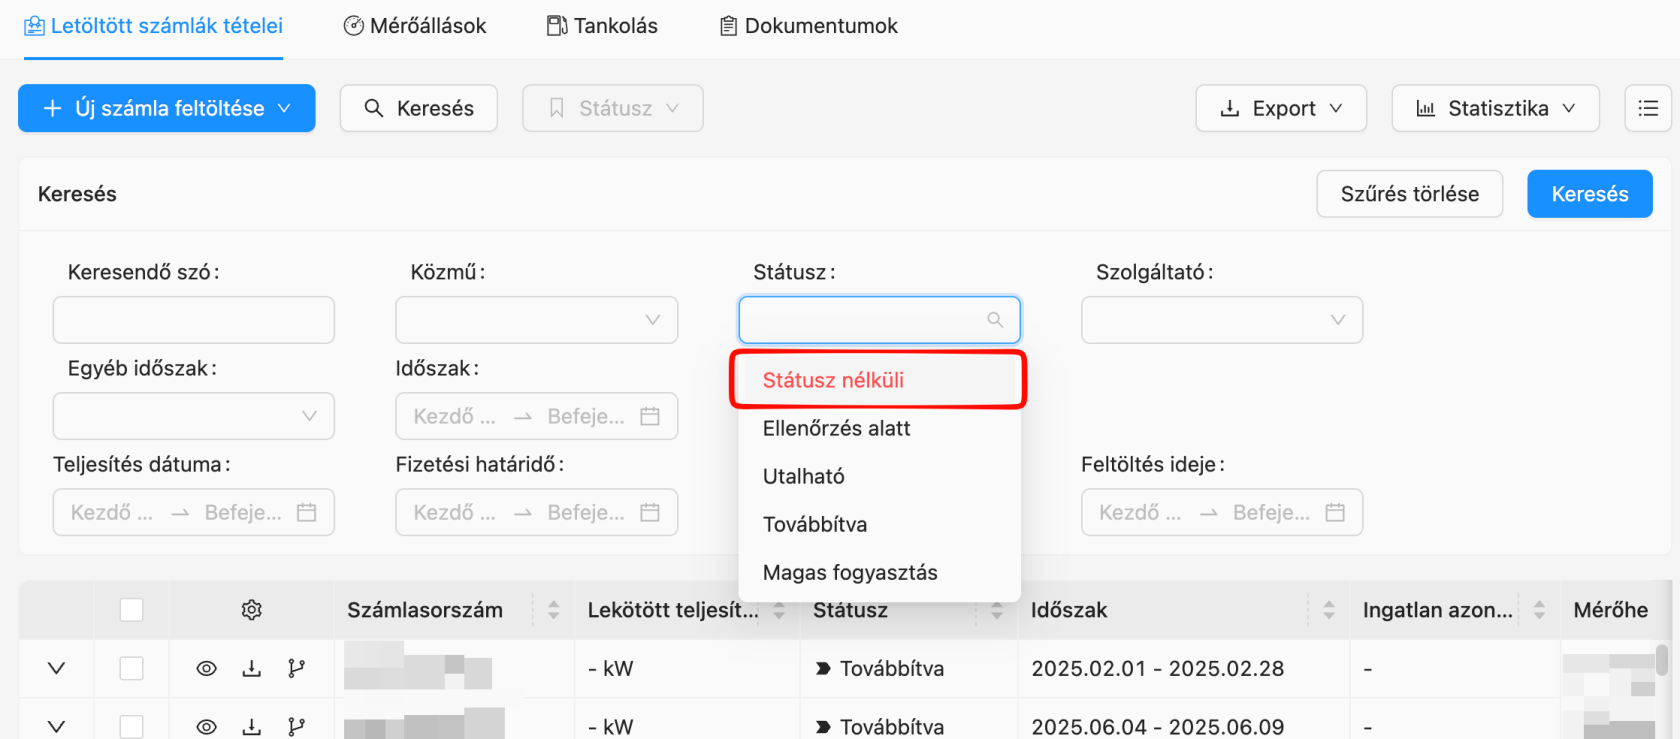Click Szűrés törlése button
Image resolution: width=1680 pixels, height=739 pixels.
click(1410, 194)
